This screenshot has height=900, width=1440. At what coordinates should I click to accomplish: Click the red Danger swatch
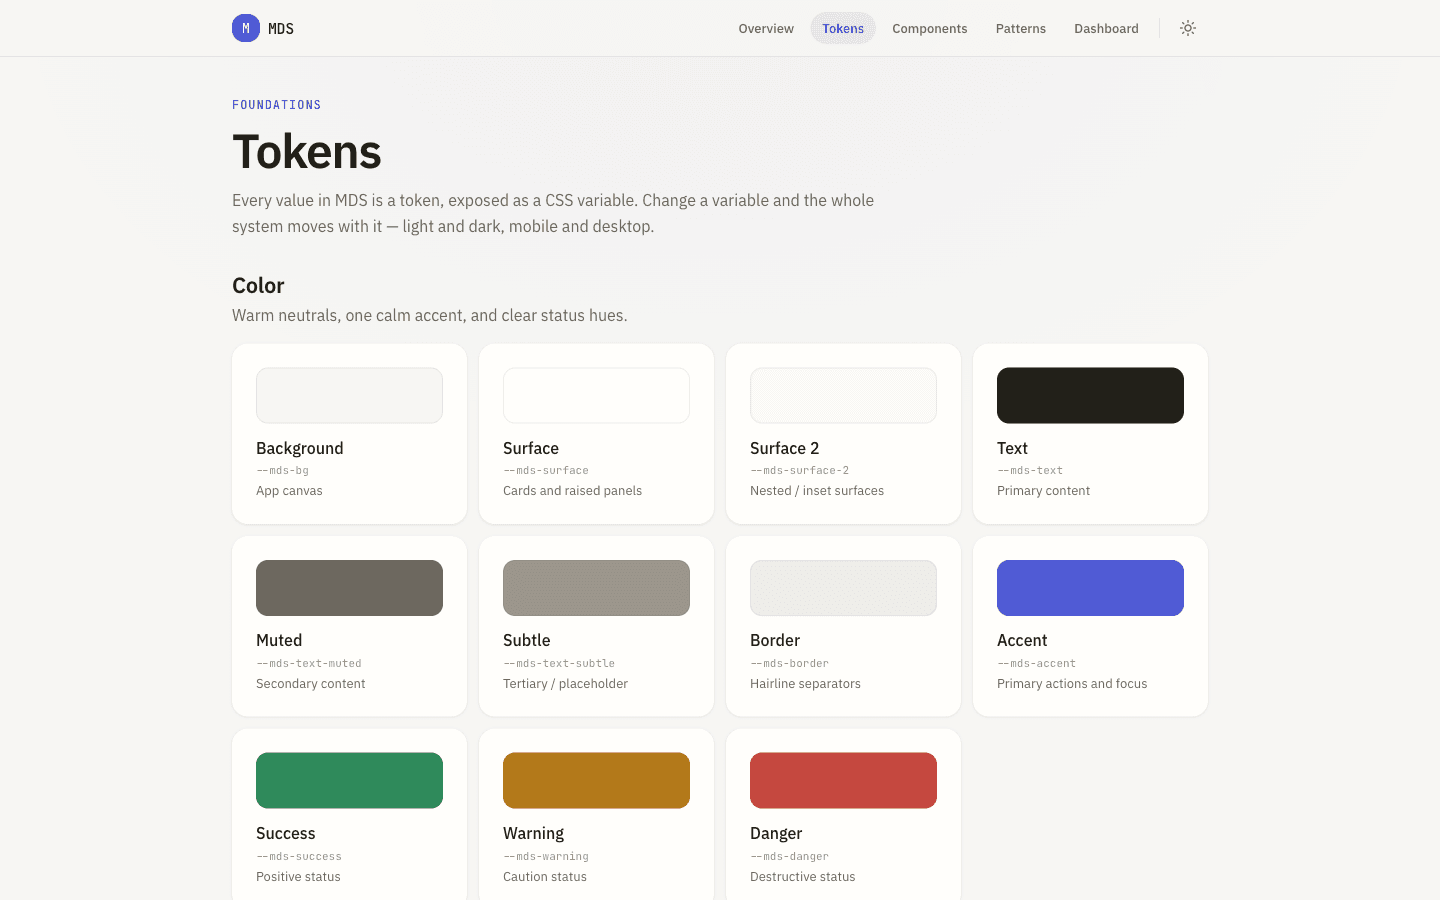843,780
